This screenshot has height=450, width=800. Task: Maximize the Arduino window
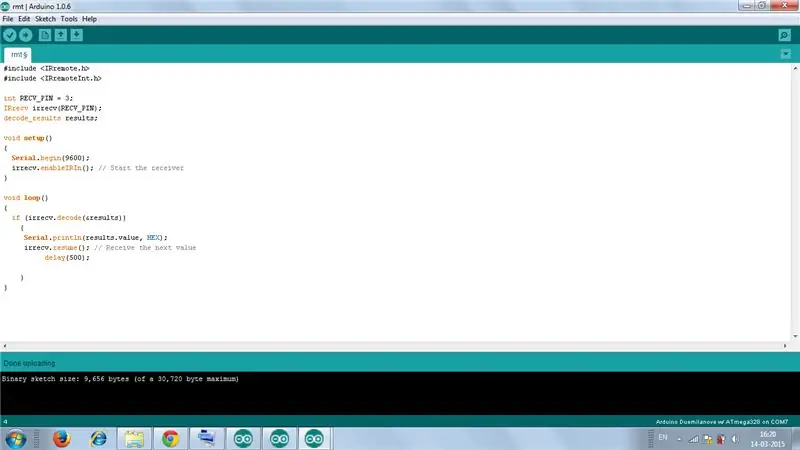762,5
